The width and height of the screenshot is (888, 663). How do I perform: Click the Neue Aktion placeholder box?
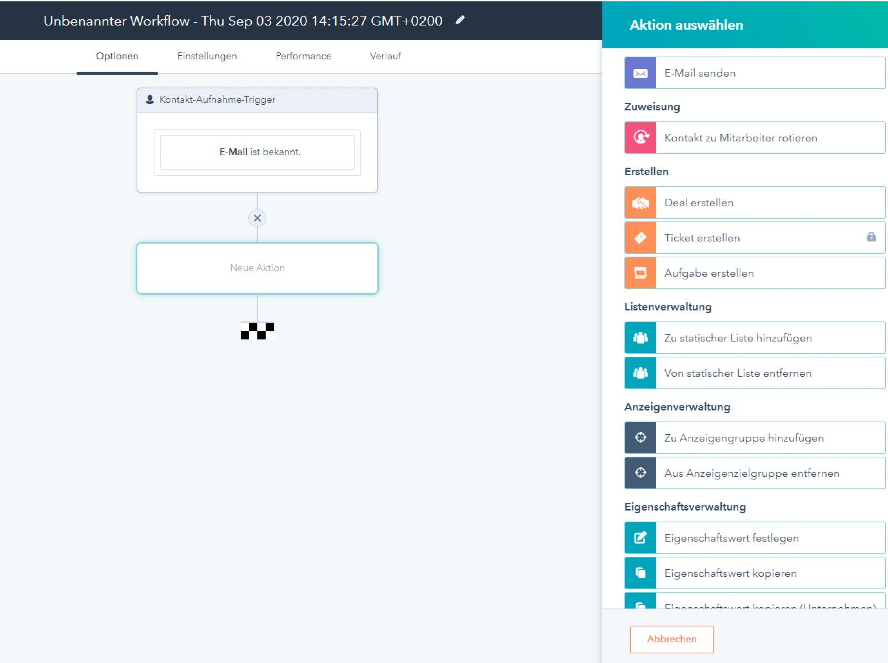tap(257, 268)
